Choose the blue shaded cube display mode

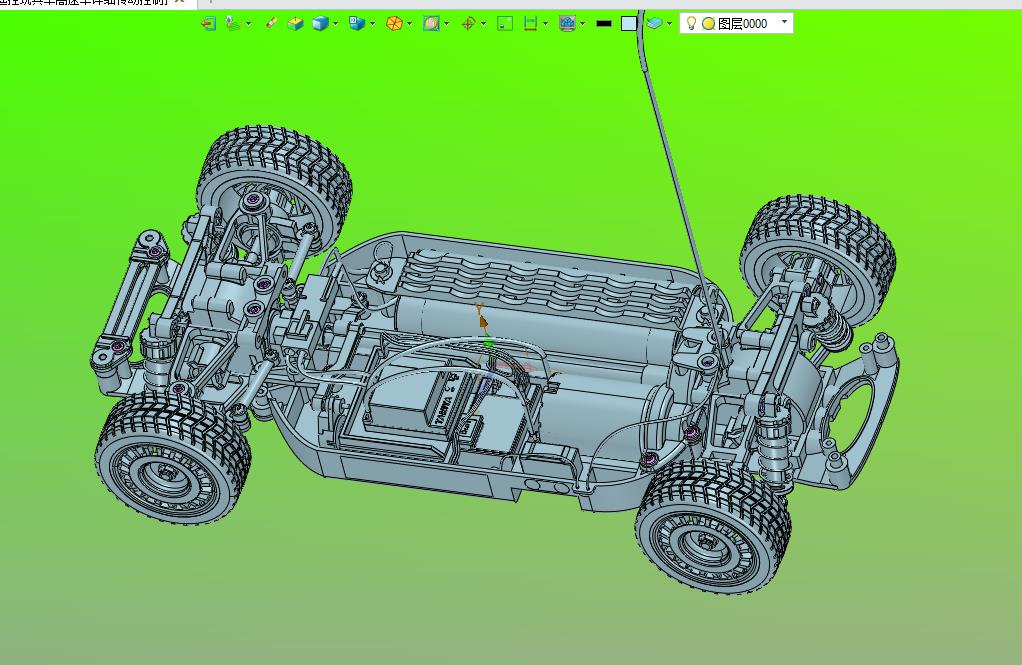click(319, 23)
